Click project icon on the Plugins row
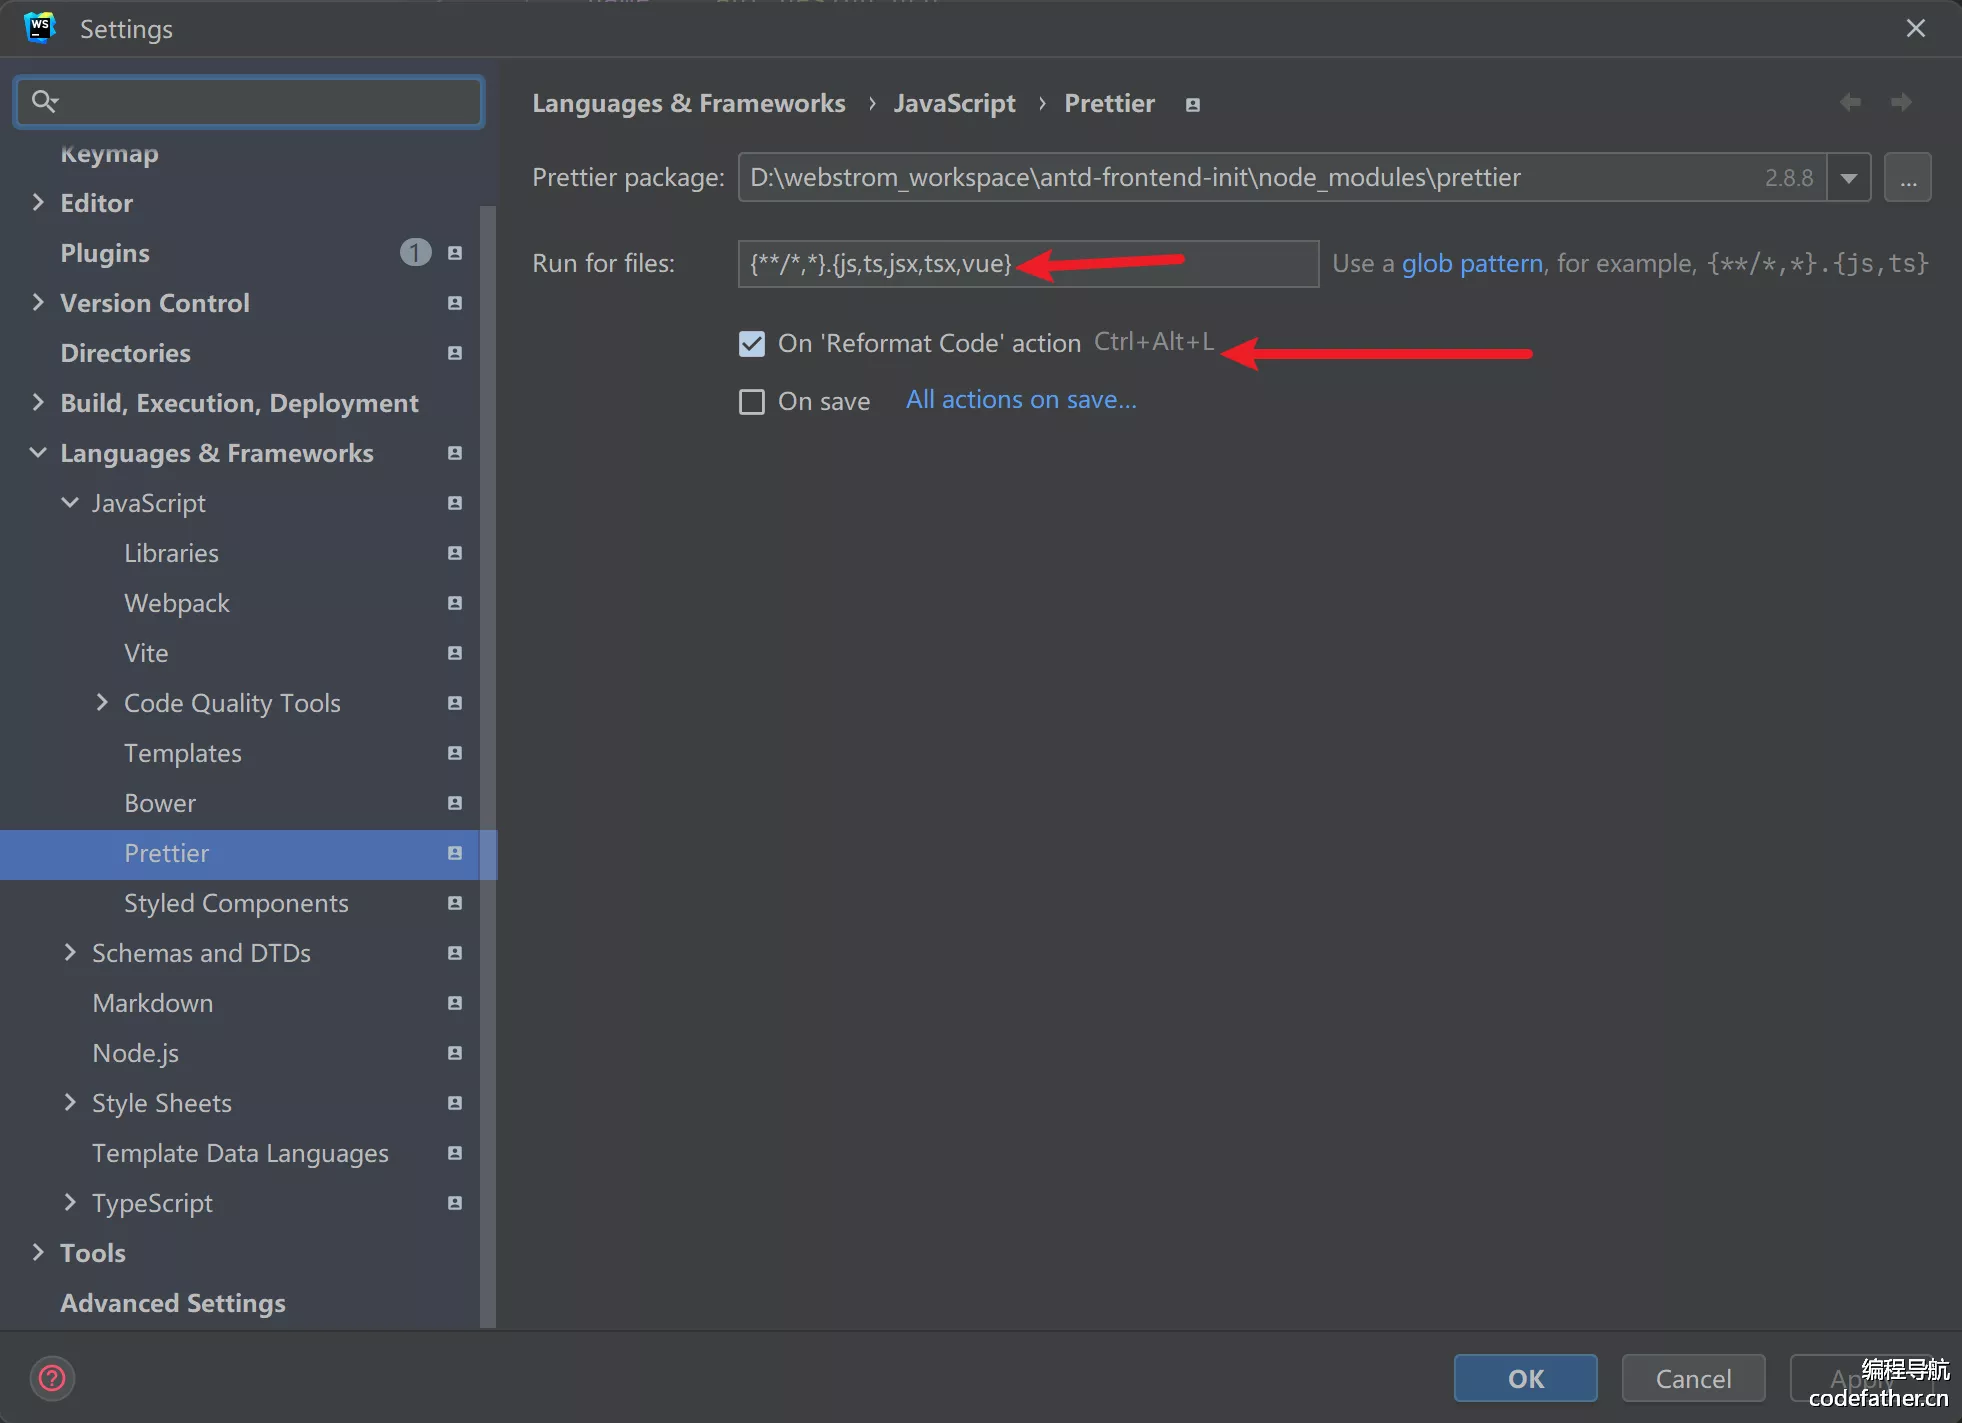This screenshot has height=1423, width=1962. [x=455, y=253]
